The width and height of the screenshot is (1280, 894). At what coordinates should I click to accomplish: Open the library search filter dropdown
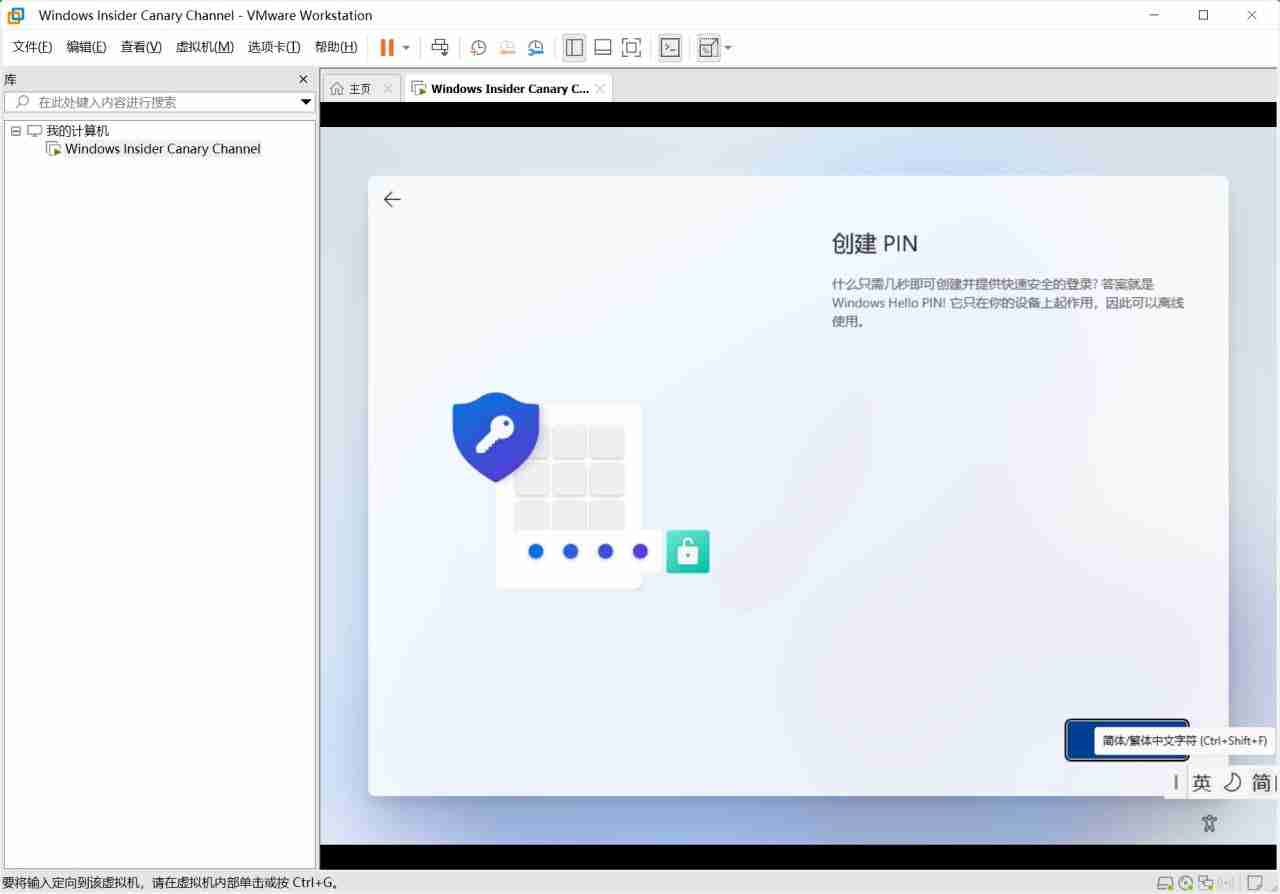(306, 101)
